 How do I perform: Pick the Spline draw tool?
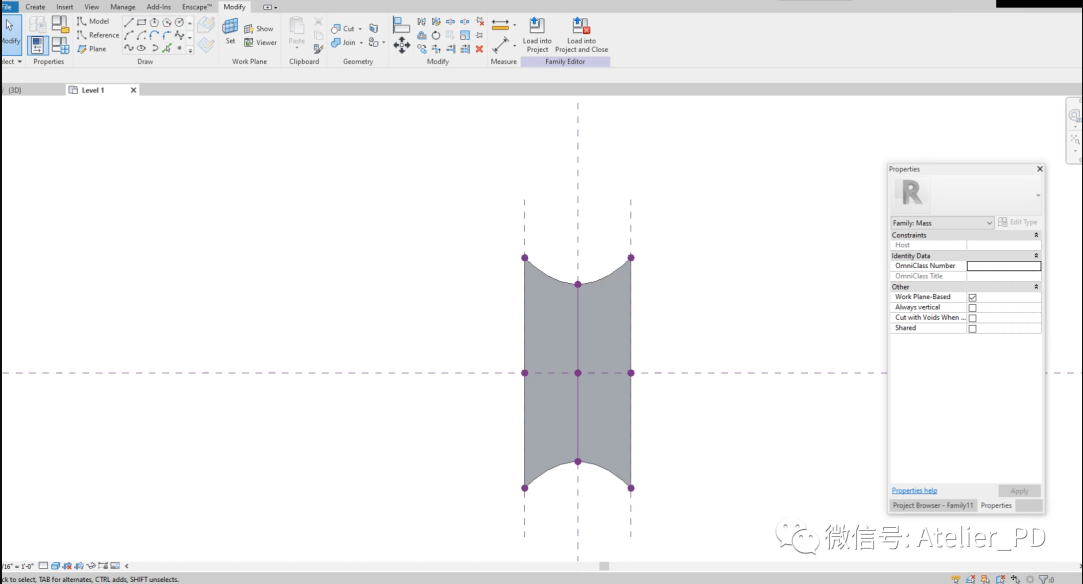click(128, 48)
